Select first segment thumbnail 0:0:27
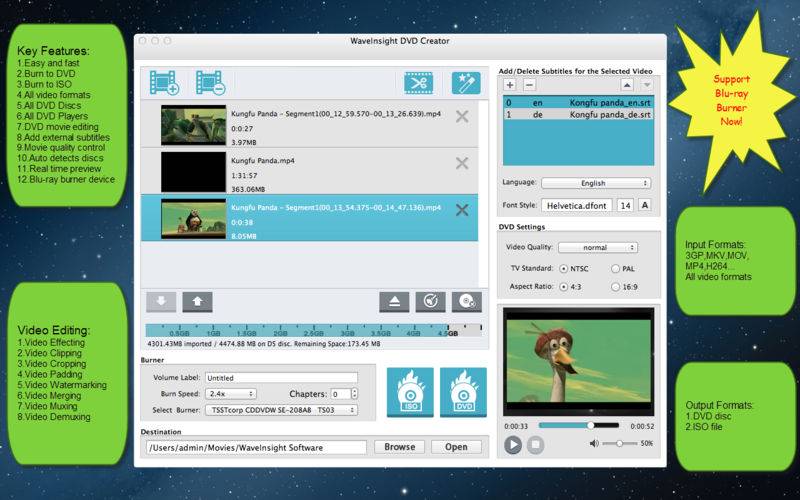This screenshot has width=800, height=500. pos(193,125)
